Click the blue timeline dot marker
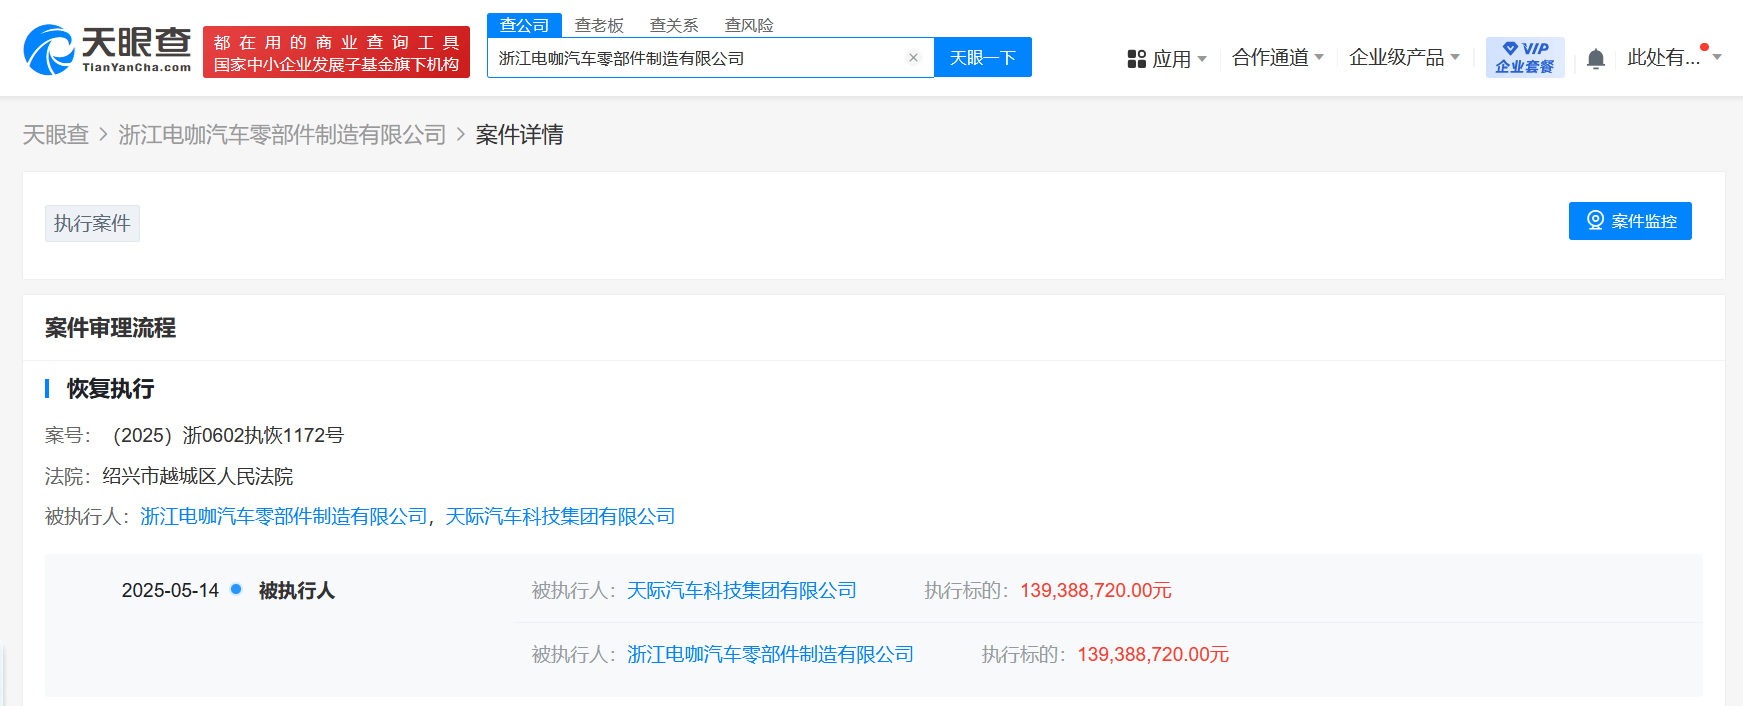The height and width of the screenshot is (706, 1743). coord(236,589)
